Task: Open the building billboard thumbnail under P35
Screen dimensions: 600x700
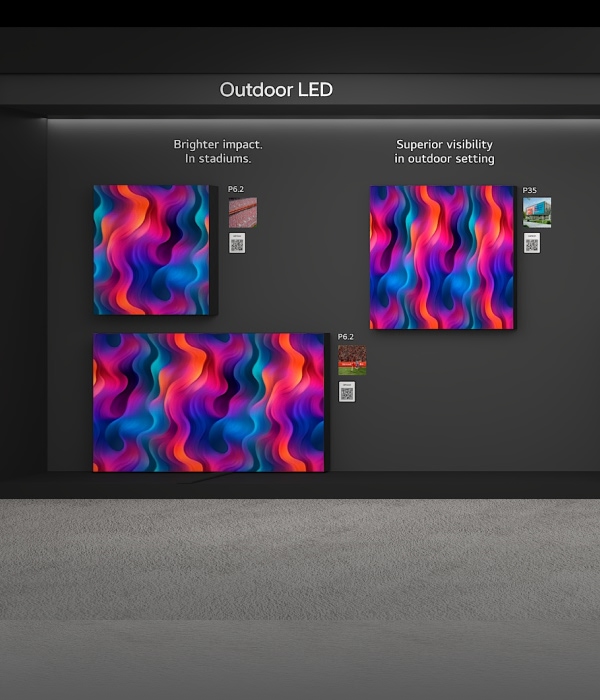Action: (x=536, y=212)
